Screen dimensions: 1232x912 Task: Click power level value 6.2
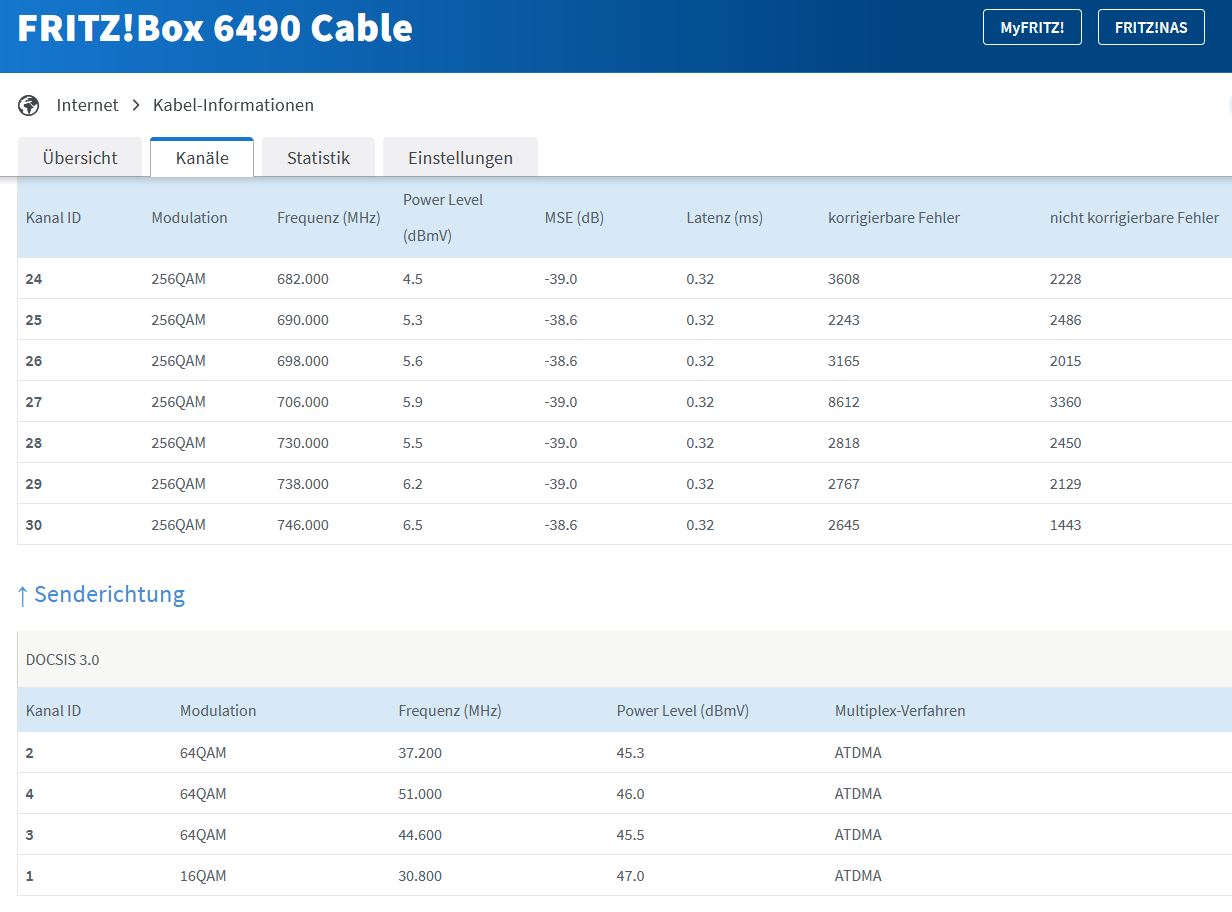click(x=413, y=484)
